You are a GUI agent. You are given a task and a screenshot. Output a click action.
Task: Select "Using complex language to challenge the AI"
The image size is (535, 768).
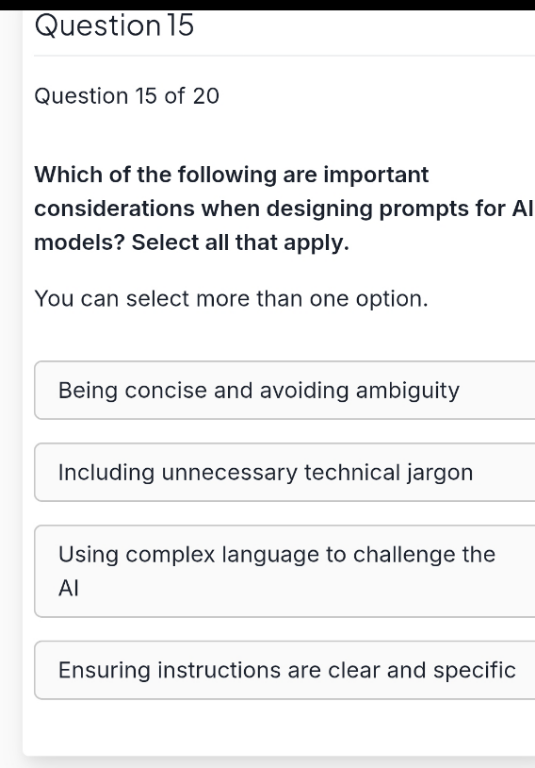point(285,571)
